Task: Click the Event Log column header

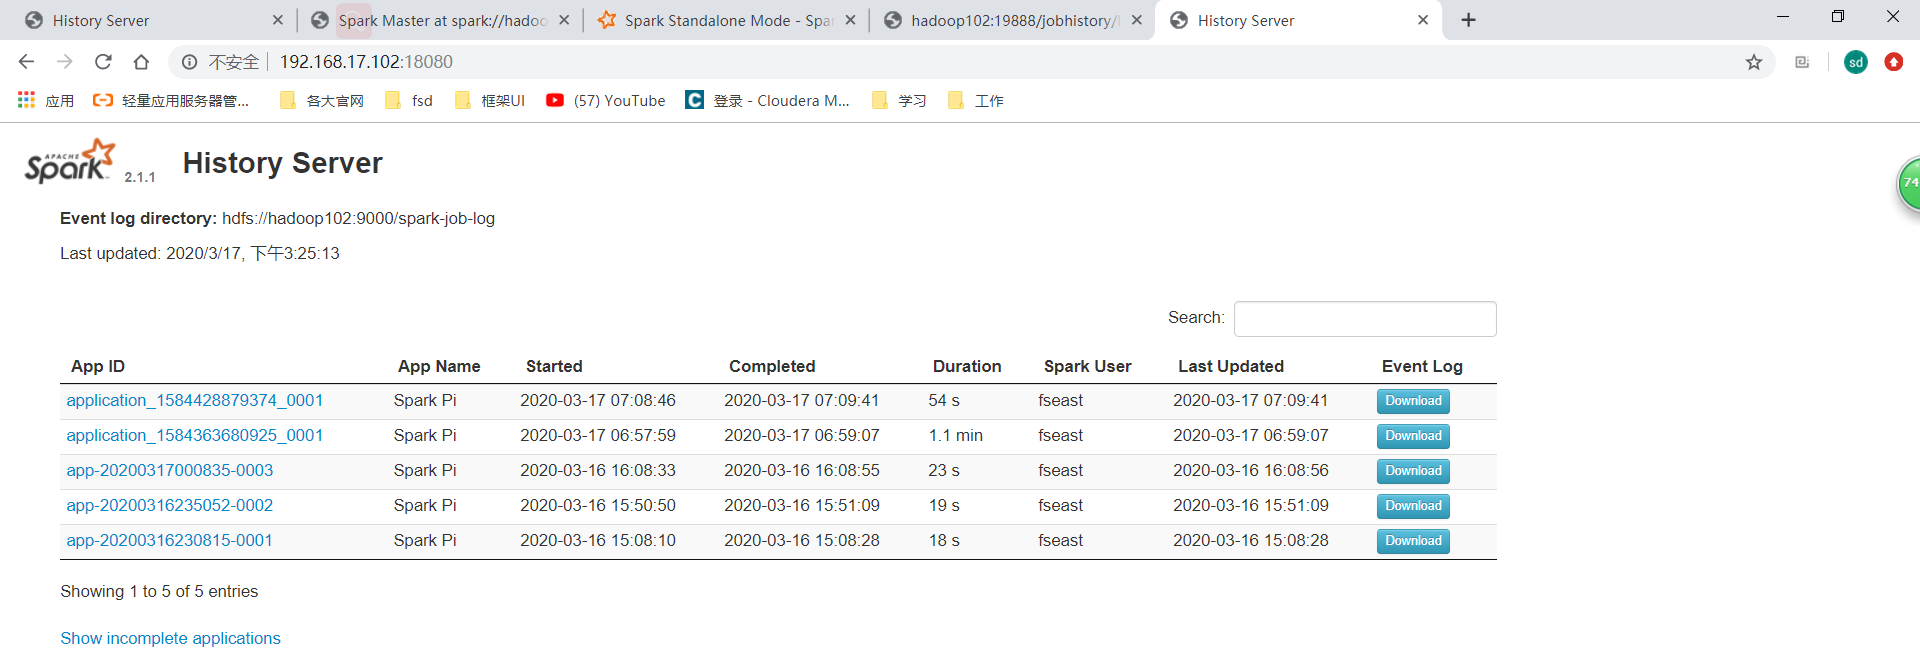Action: point(1422,366)
